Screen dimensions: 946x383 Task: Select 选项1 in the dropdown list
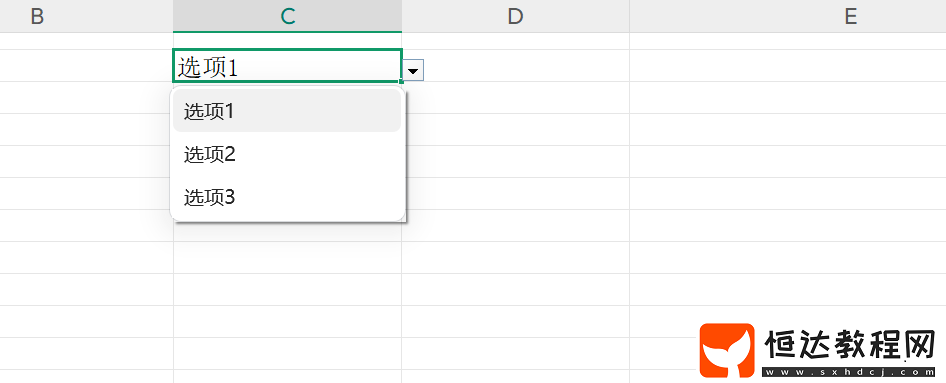pos(287,112)
